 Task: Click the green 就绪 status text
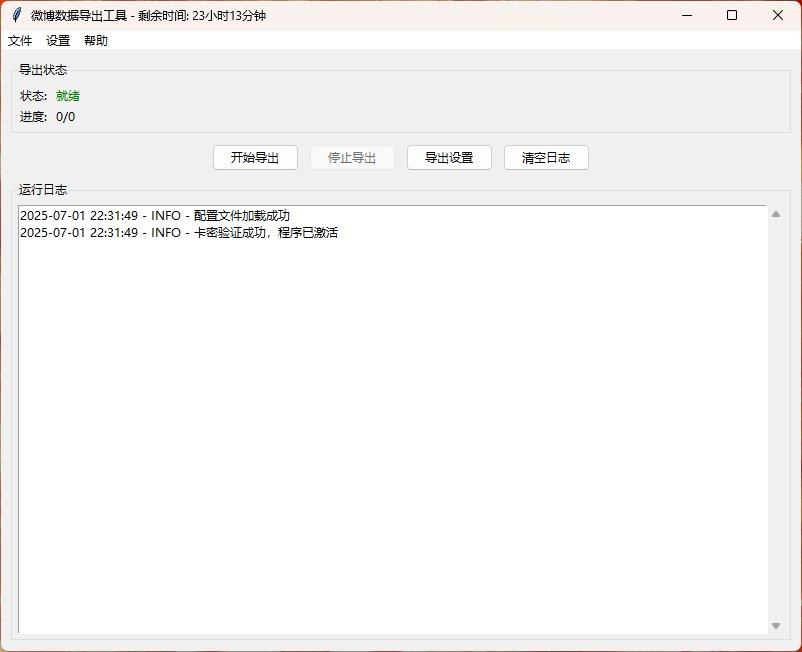(x=68, y=96)
